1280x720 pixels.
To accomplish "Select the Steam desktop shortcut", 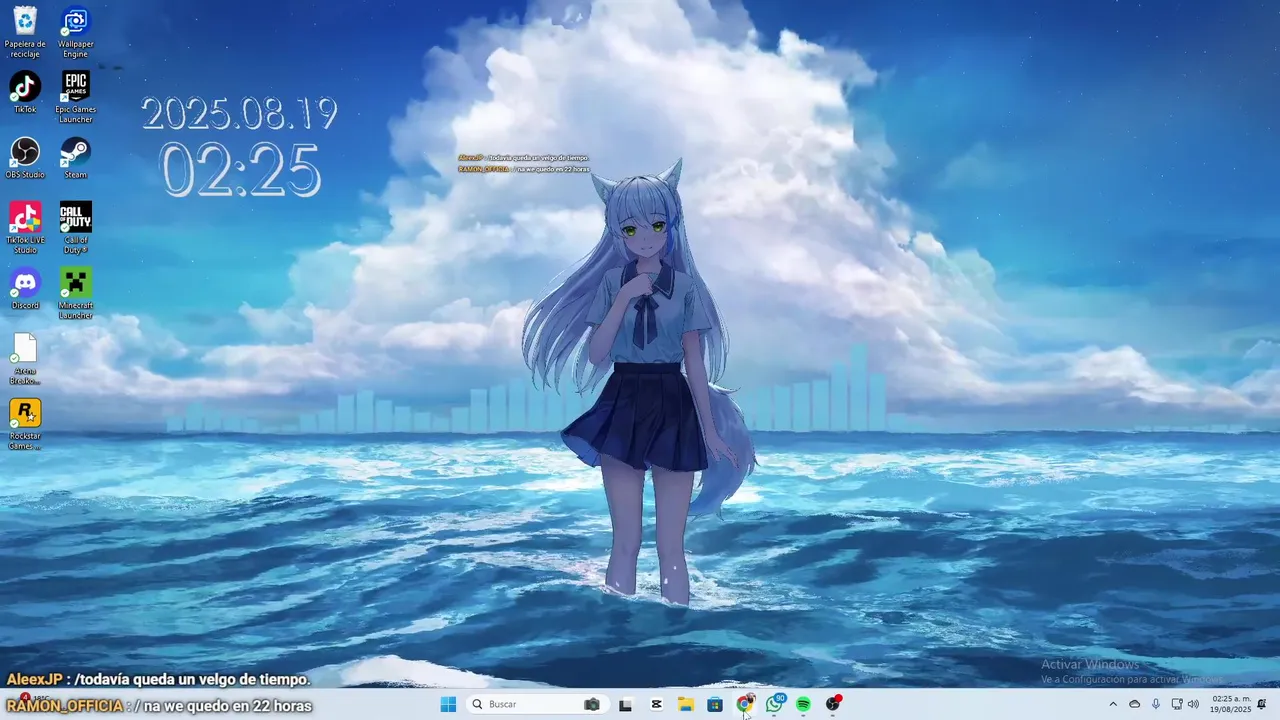I will point(76,158).
